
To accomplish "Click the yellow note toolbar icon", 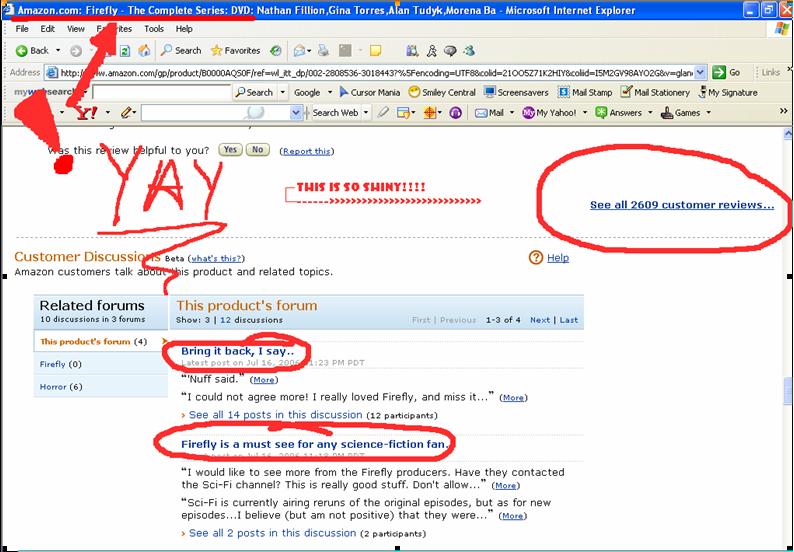I will coord(375,51).
